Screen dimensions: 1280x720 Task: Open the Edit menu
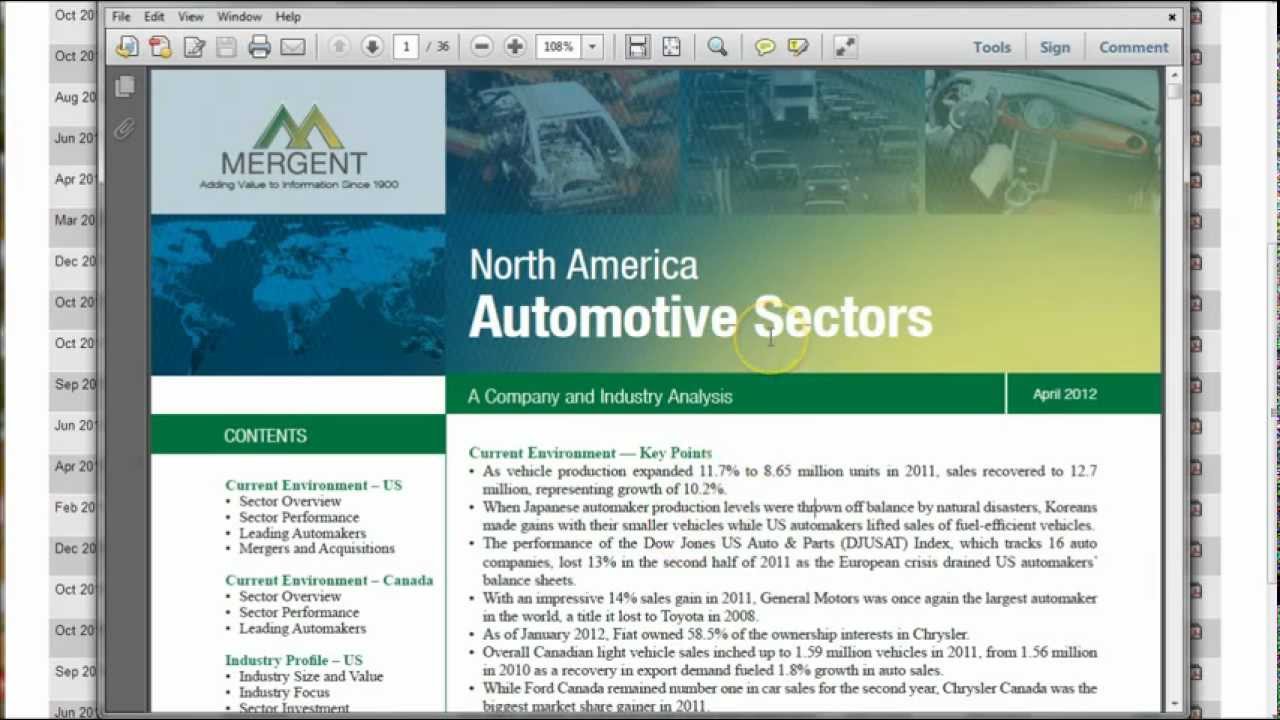tap(154, 17)
